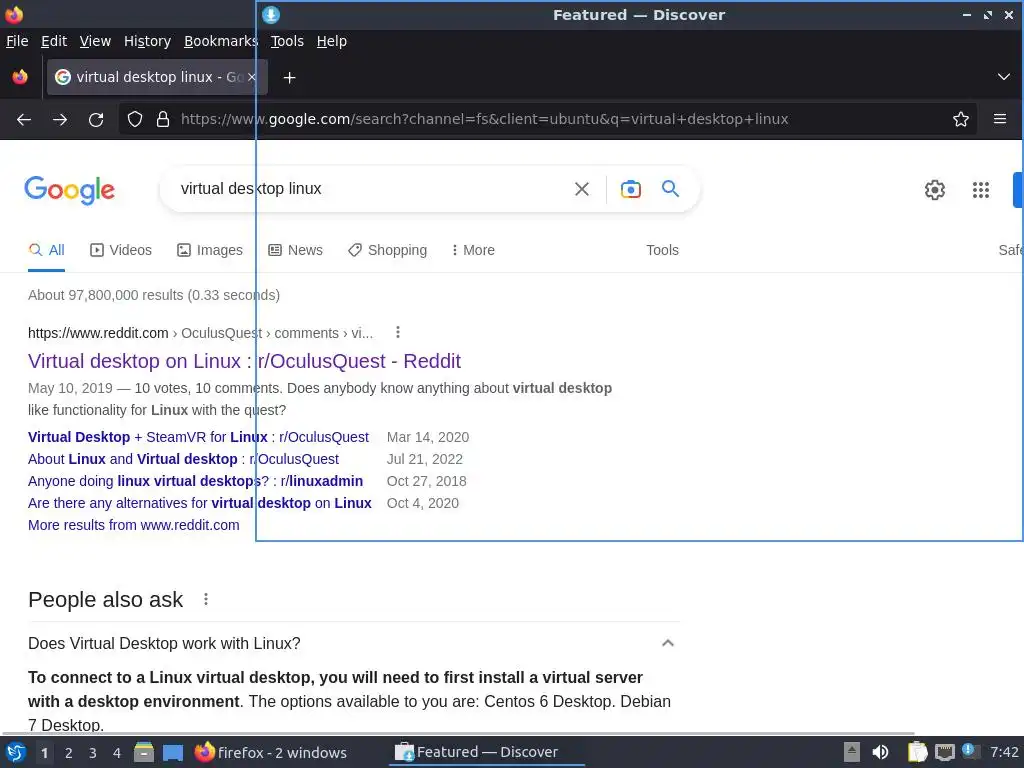Collapse the Does Virtual Desktop work question
The width and height of the screenshot is (1024, 768).
667,643
